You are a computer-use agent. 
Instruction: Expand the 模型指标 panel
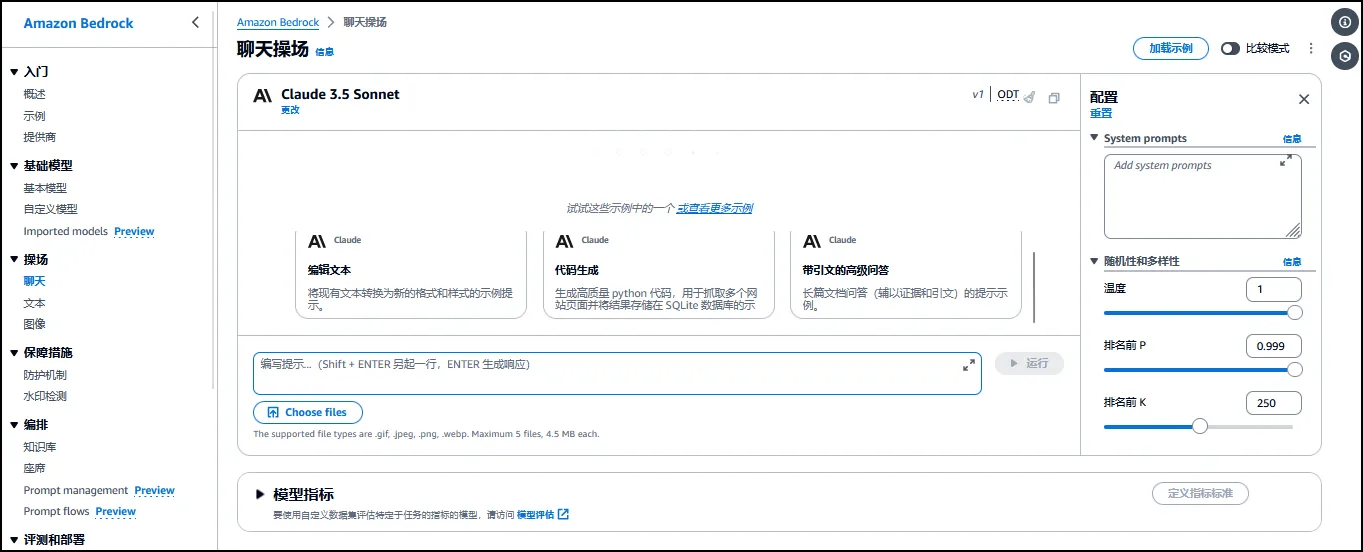pos(261,494)
